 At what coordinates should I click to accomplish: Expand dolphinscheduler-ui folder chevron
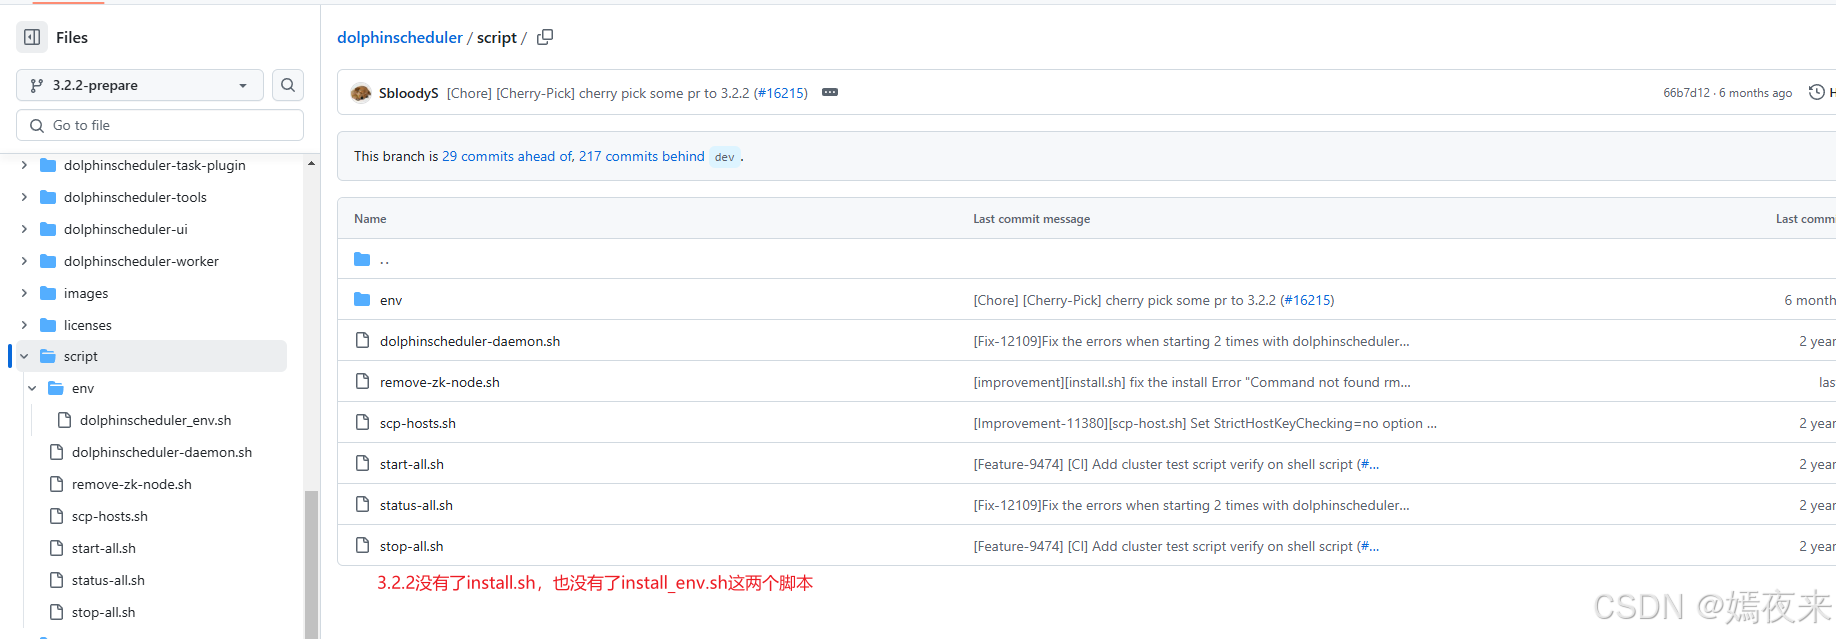[24, 229]
